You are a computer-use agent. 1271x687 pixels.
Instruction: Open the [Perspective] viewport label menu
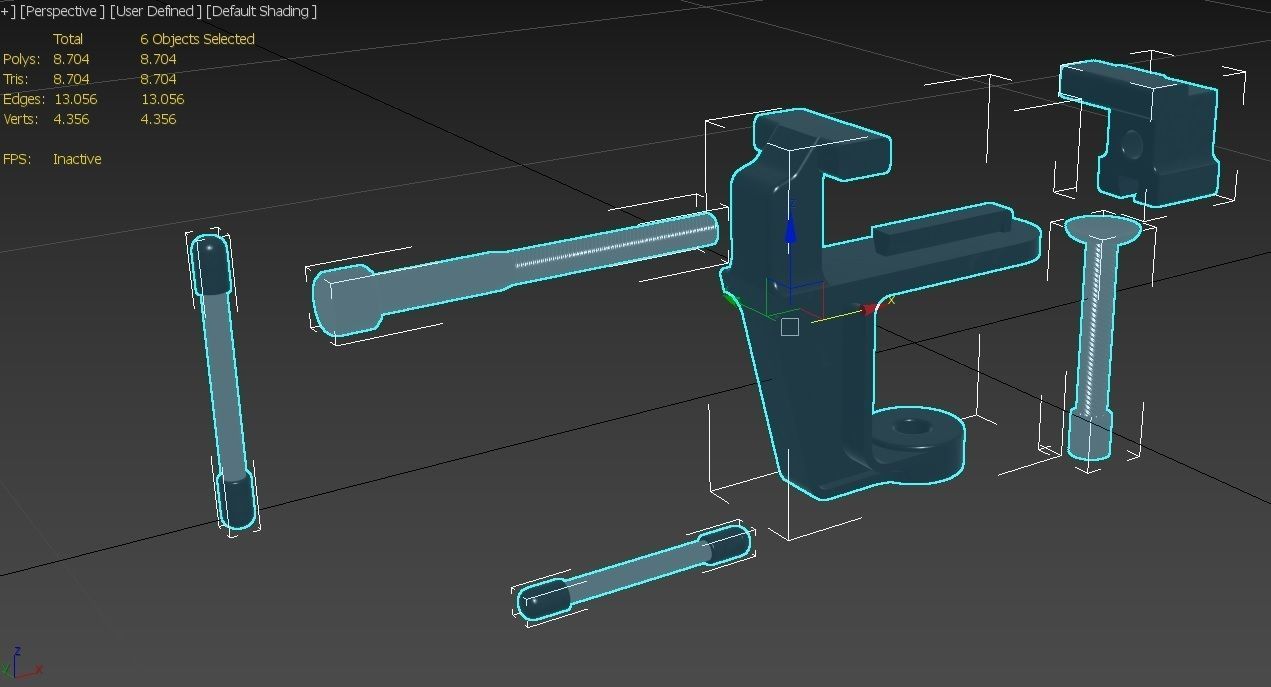(62, 11)
